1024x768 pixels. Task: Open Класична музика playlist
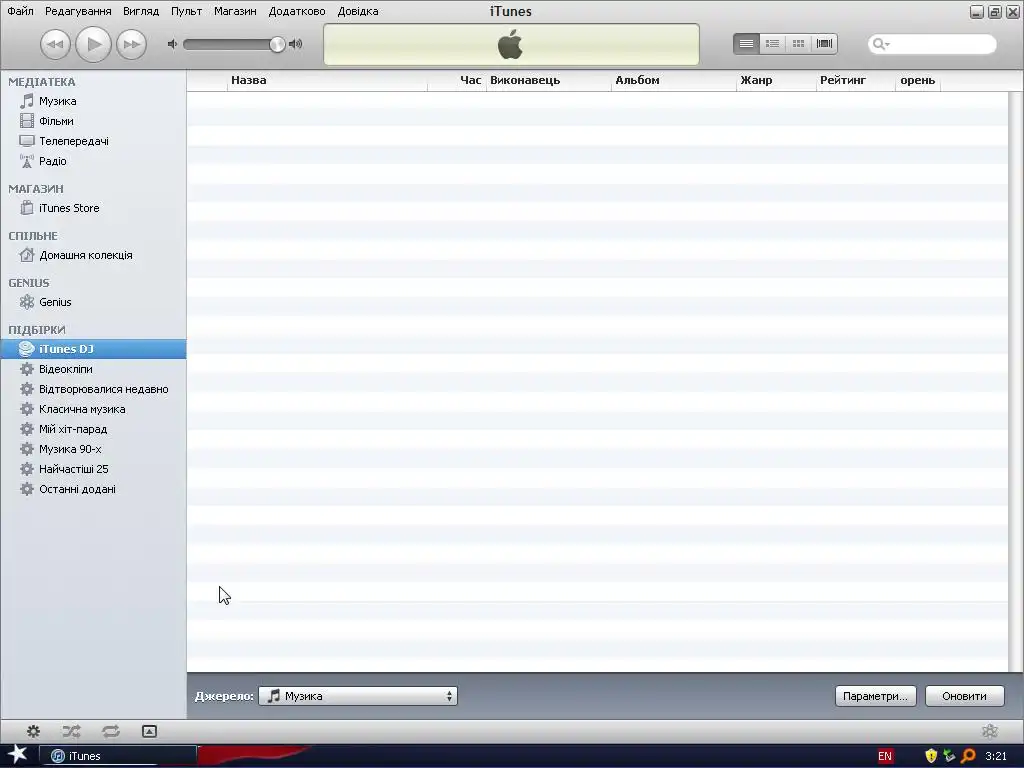click(x=93, y=409)
